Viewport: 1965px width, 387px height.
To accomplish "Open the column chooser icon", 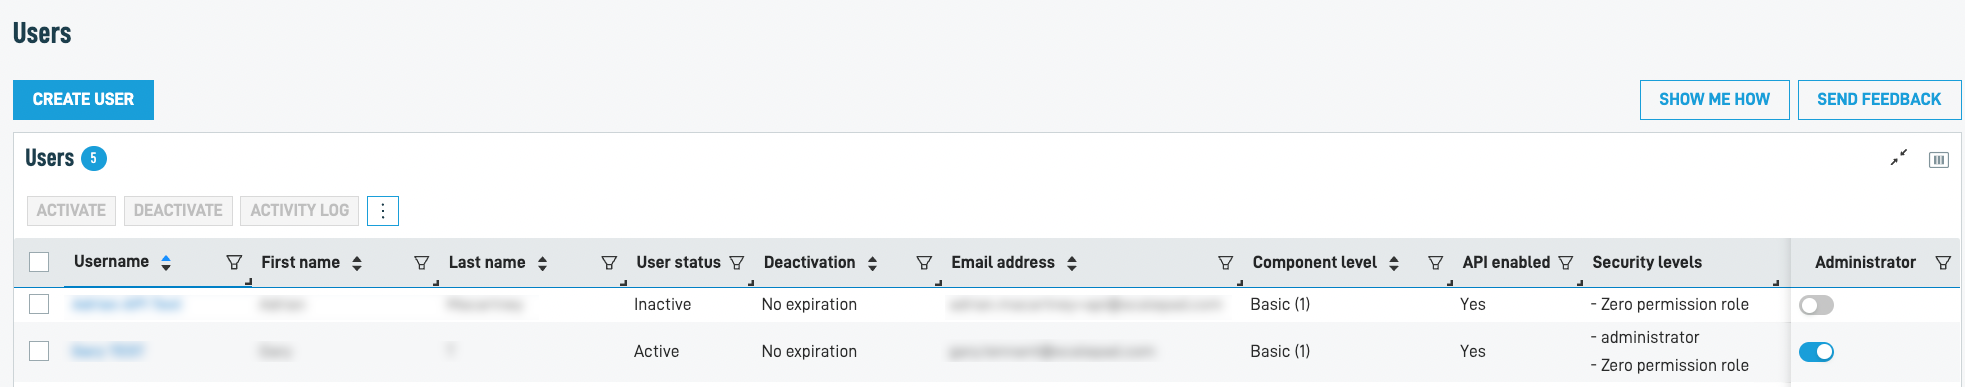I will coord(1938,160).
